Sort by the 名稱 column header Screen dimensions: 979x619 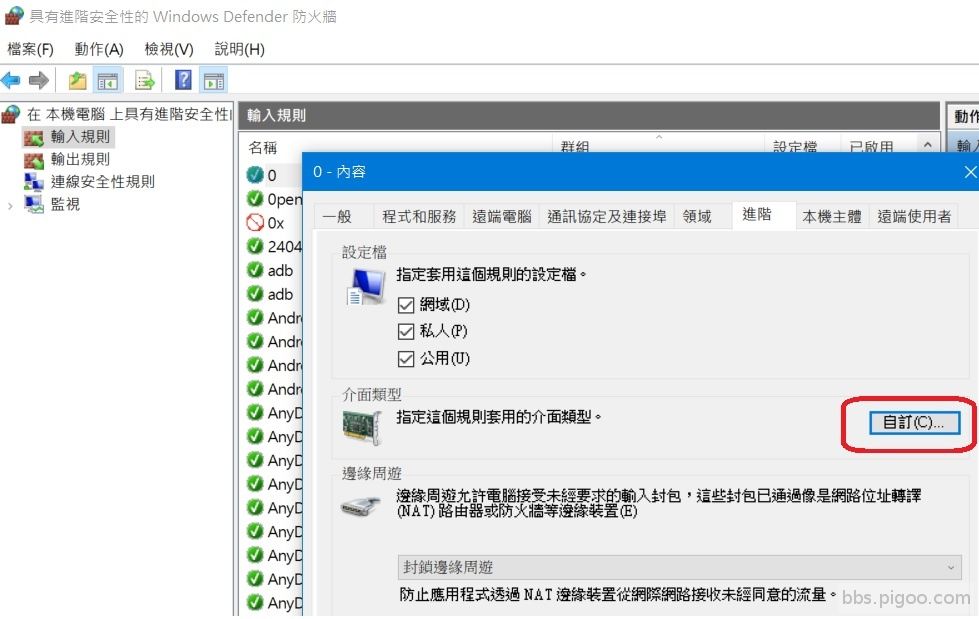pyautogui.click(x=262, y=147)
